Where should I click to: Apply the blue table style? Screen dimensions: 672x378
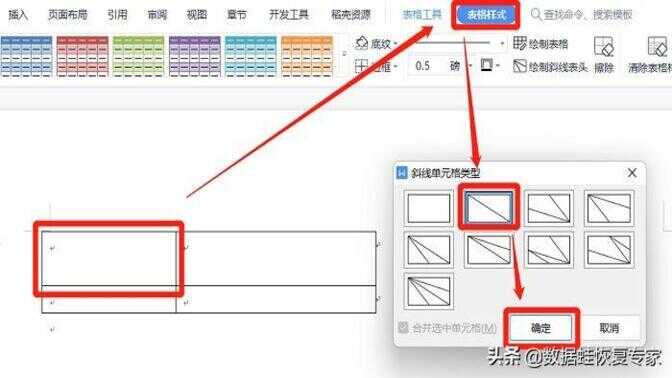click(x=26, y=57)
